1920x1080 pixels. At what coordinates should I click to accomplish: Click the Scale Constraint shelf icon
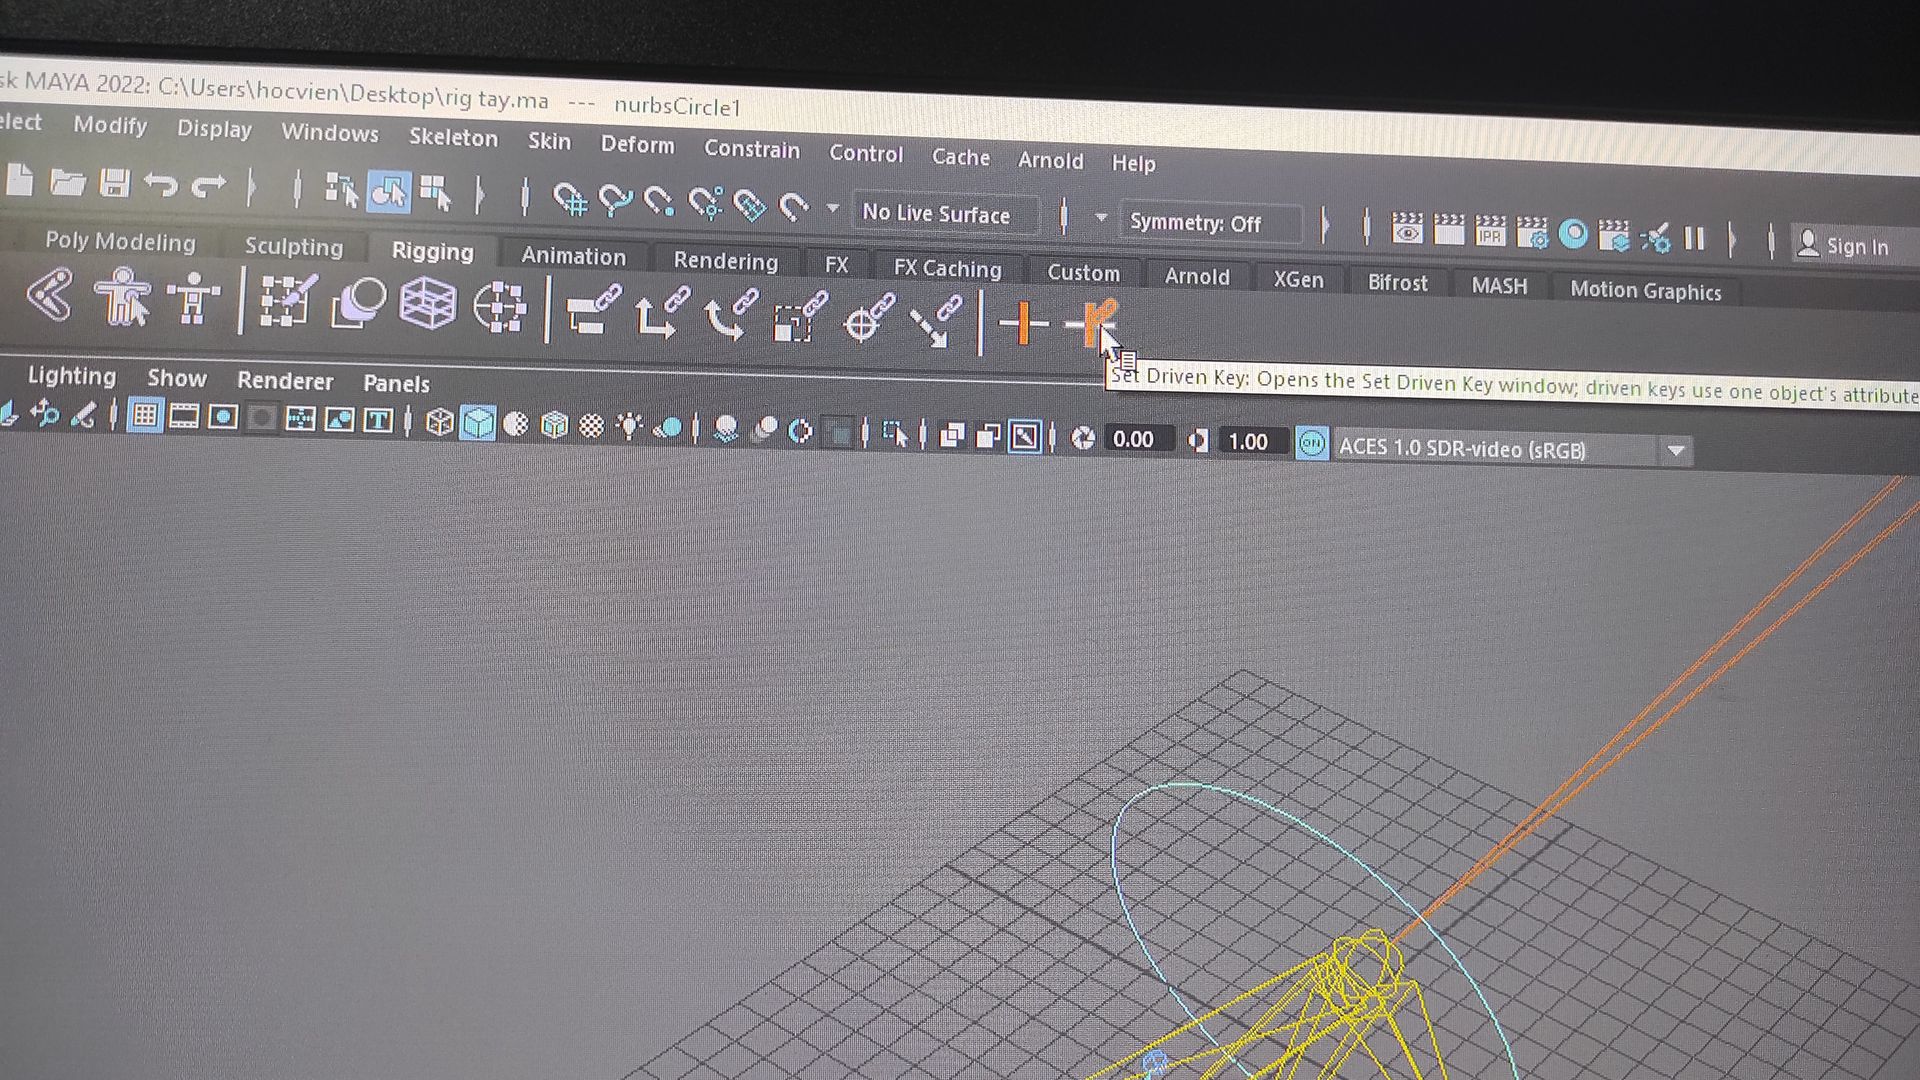[801, 318]
